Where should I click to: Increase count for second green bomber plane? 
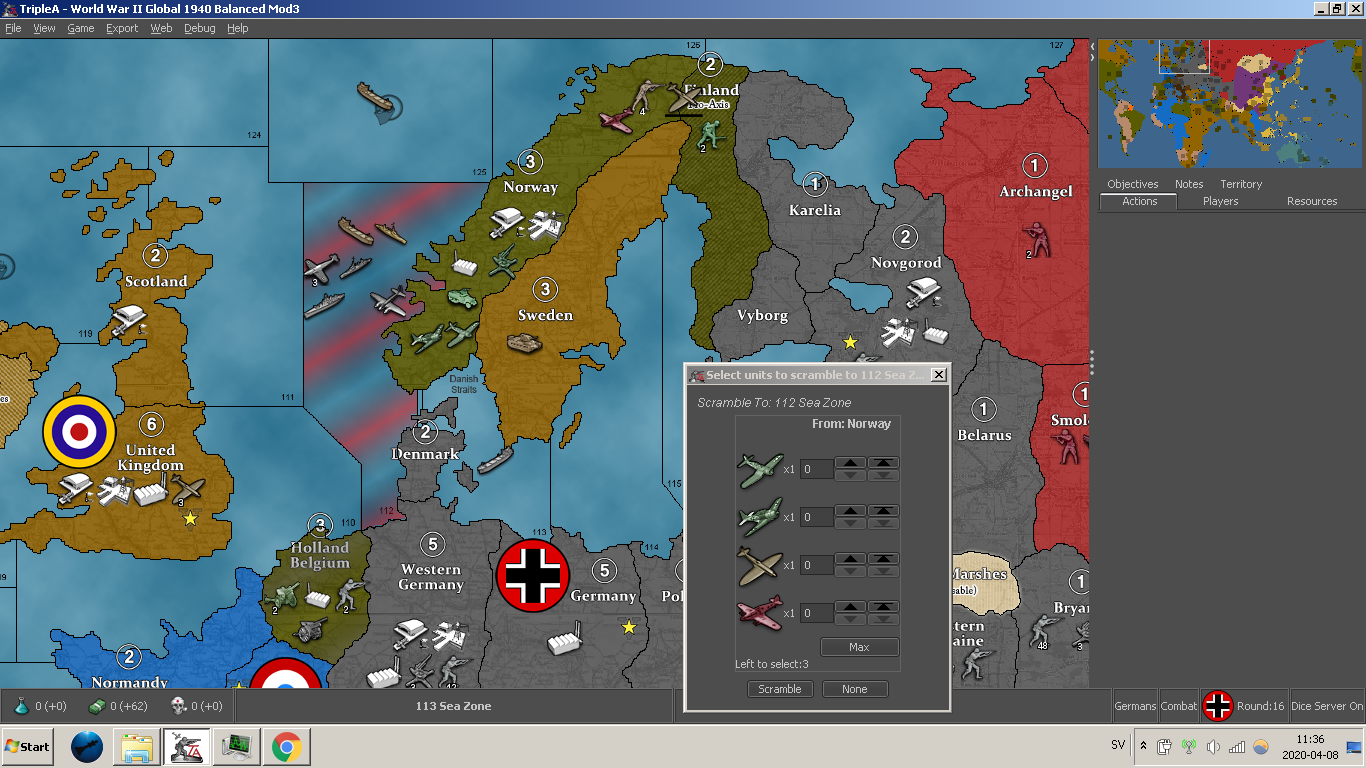pos(850,511)
